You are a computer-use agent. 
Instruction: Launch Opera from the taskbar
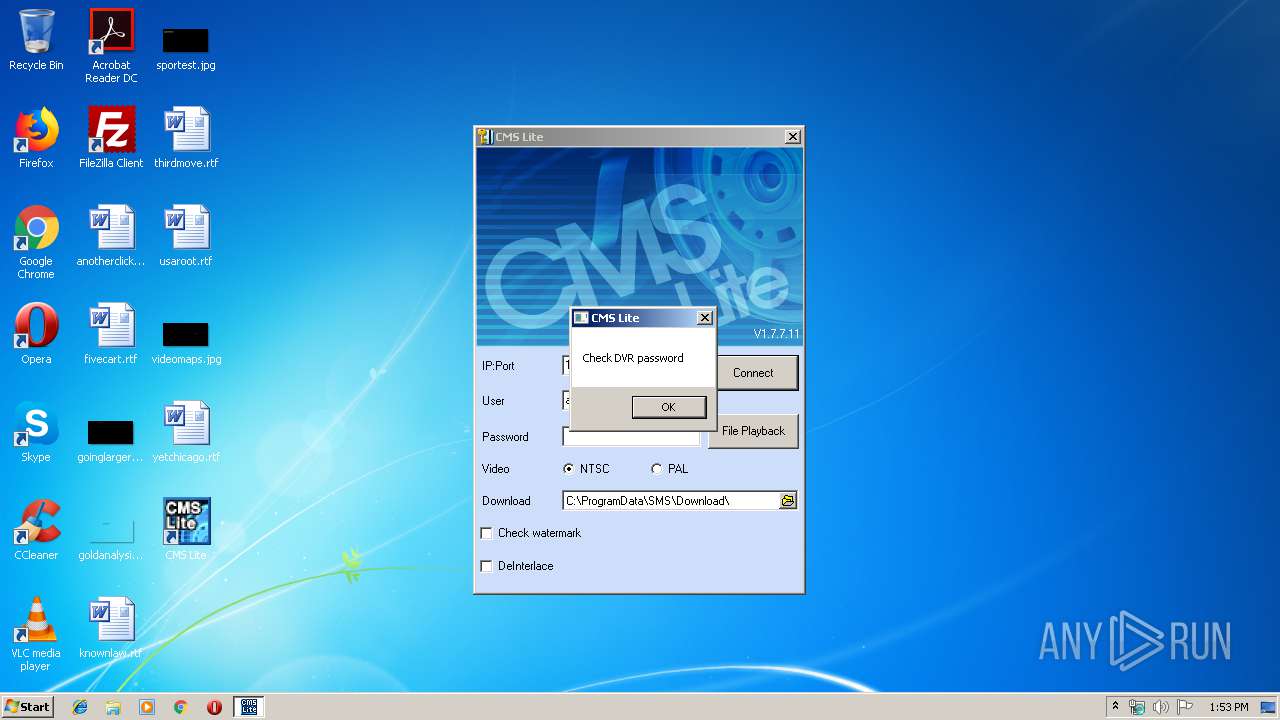tap(214, 707)
